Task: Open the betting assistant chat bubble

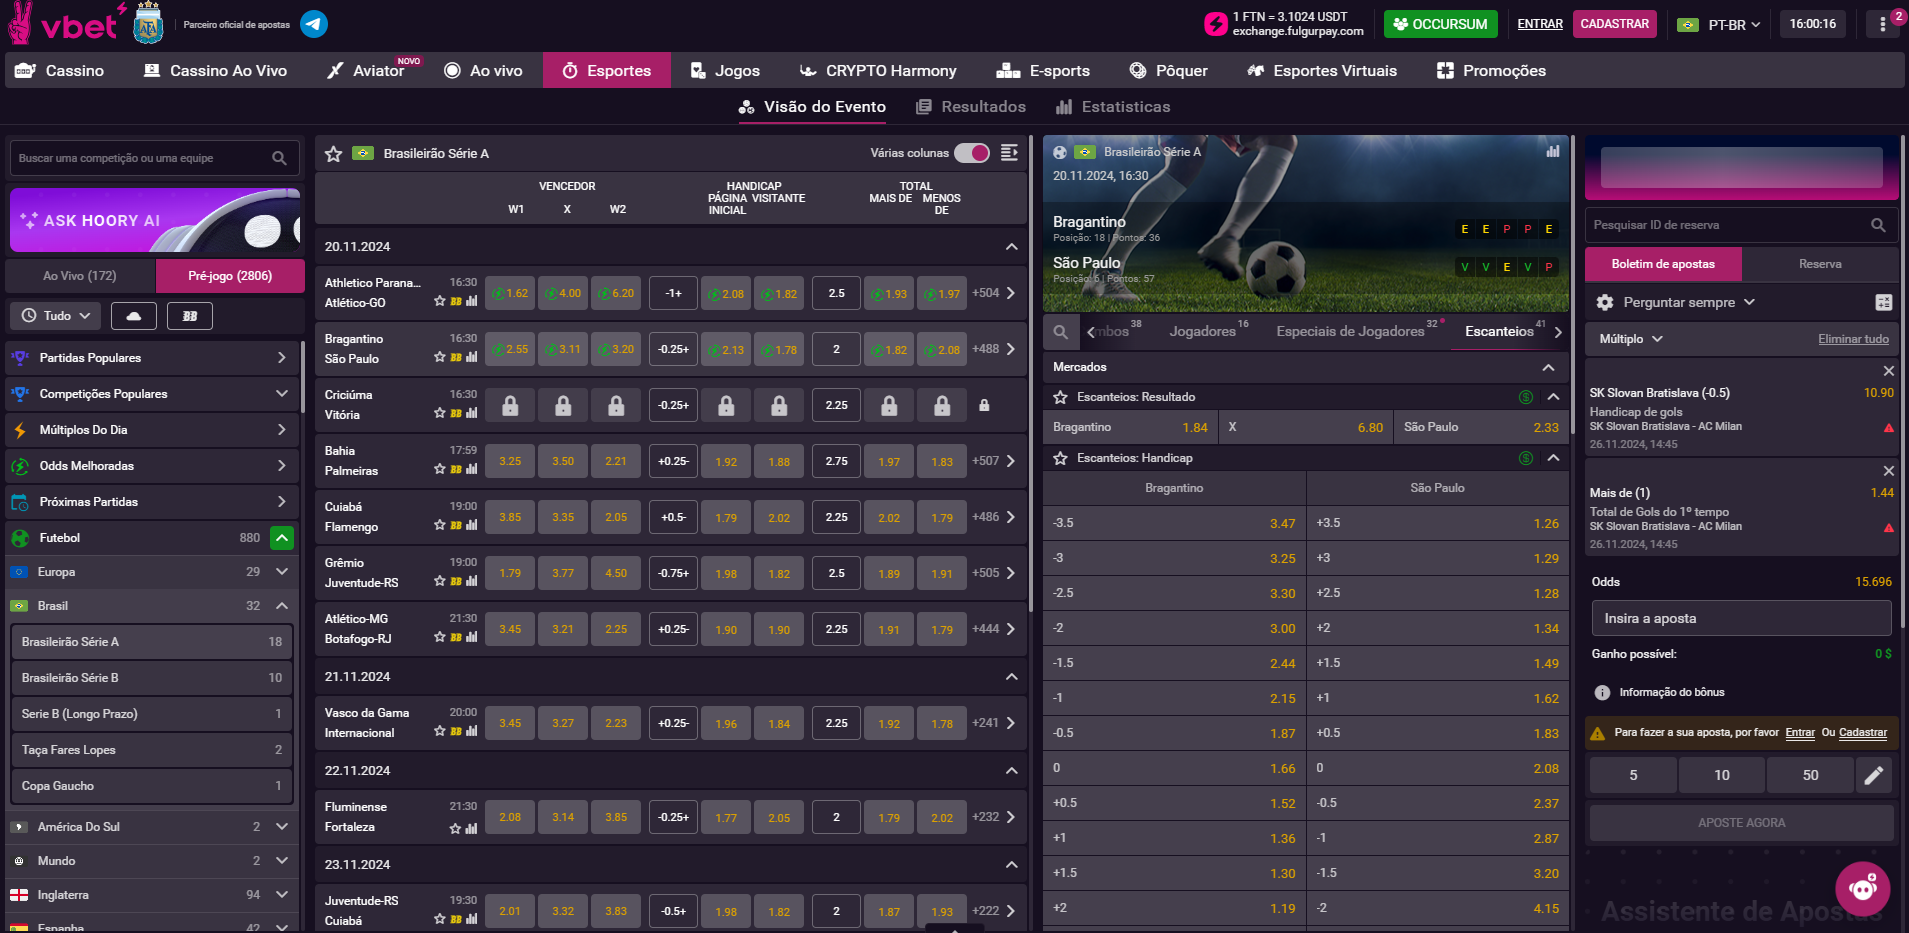Action: click(1863, 888)
